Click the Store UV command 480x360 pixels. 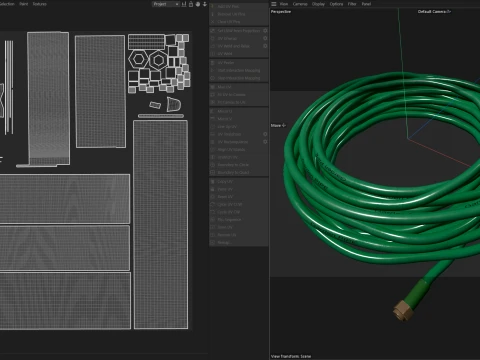pyautogui.click(x=239, y=227)
